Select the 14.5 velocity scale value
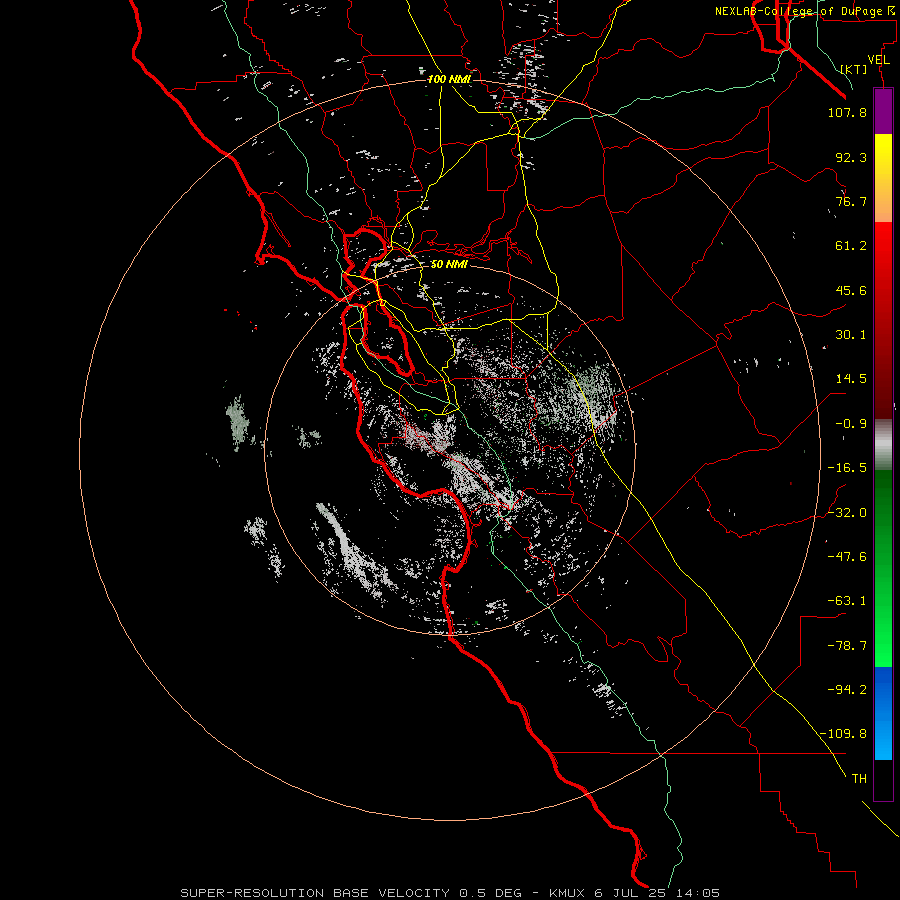The width and height of the screenshot is (900, 900). click(851, 379)
